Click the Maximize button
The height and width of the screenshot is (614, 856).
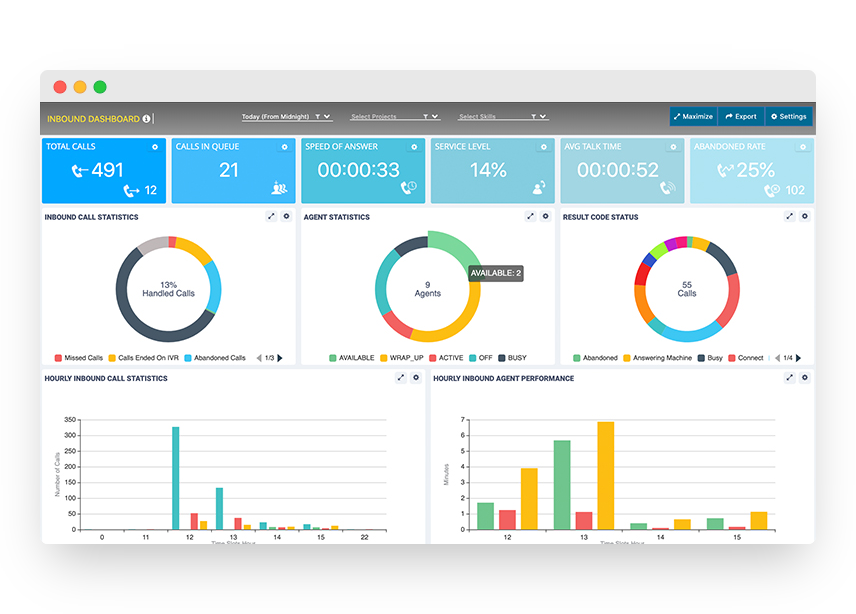click(x=693, y=116)
